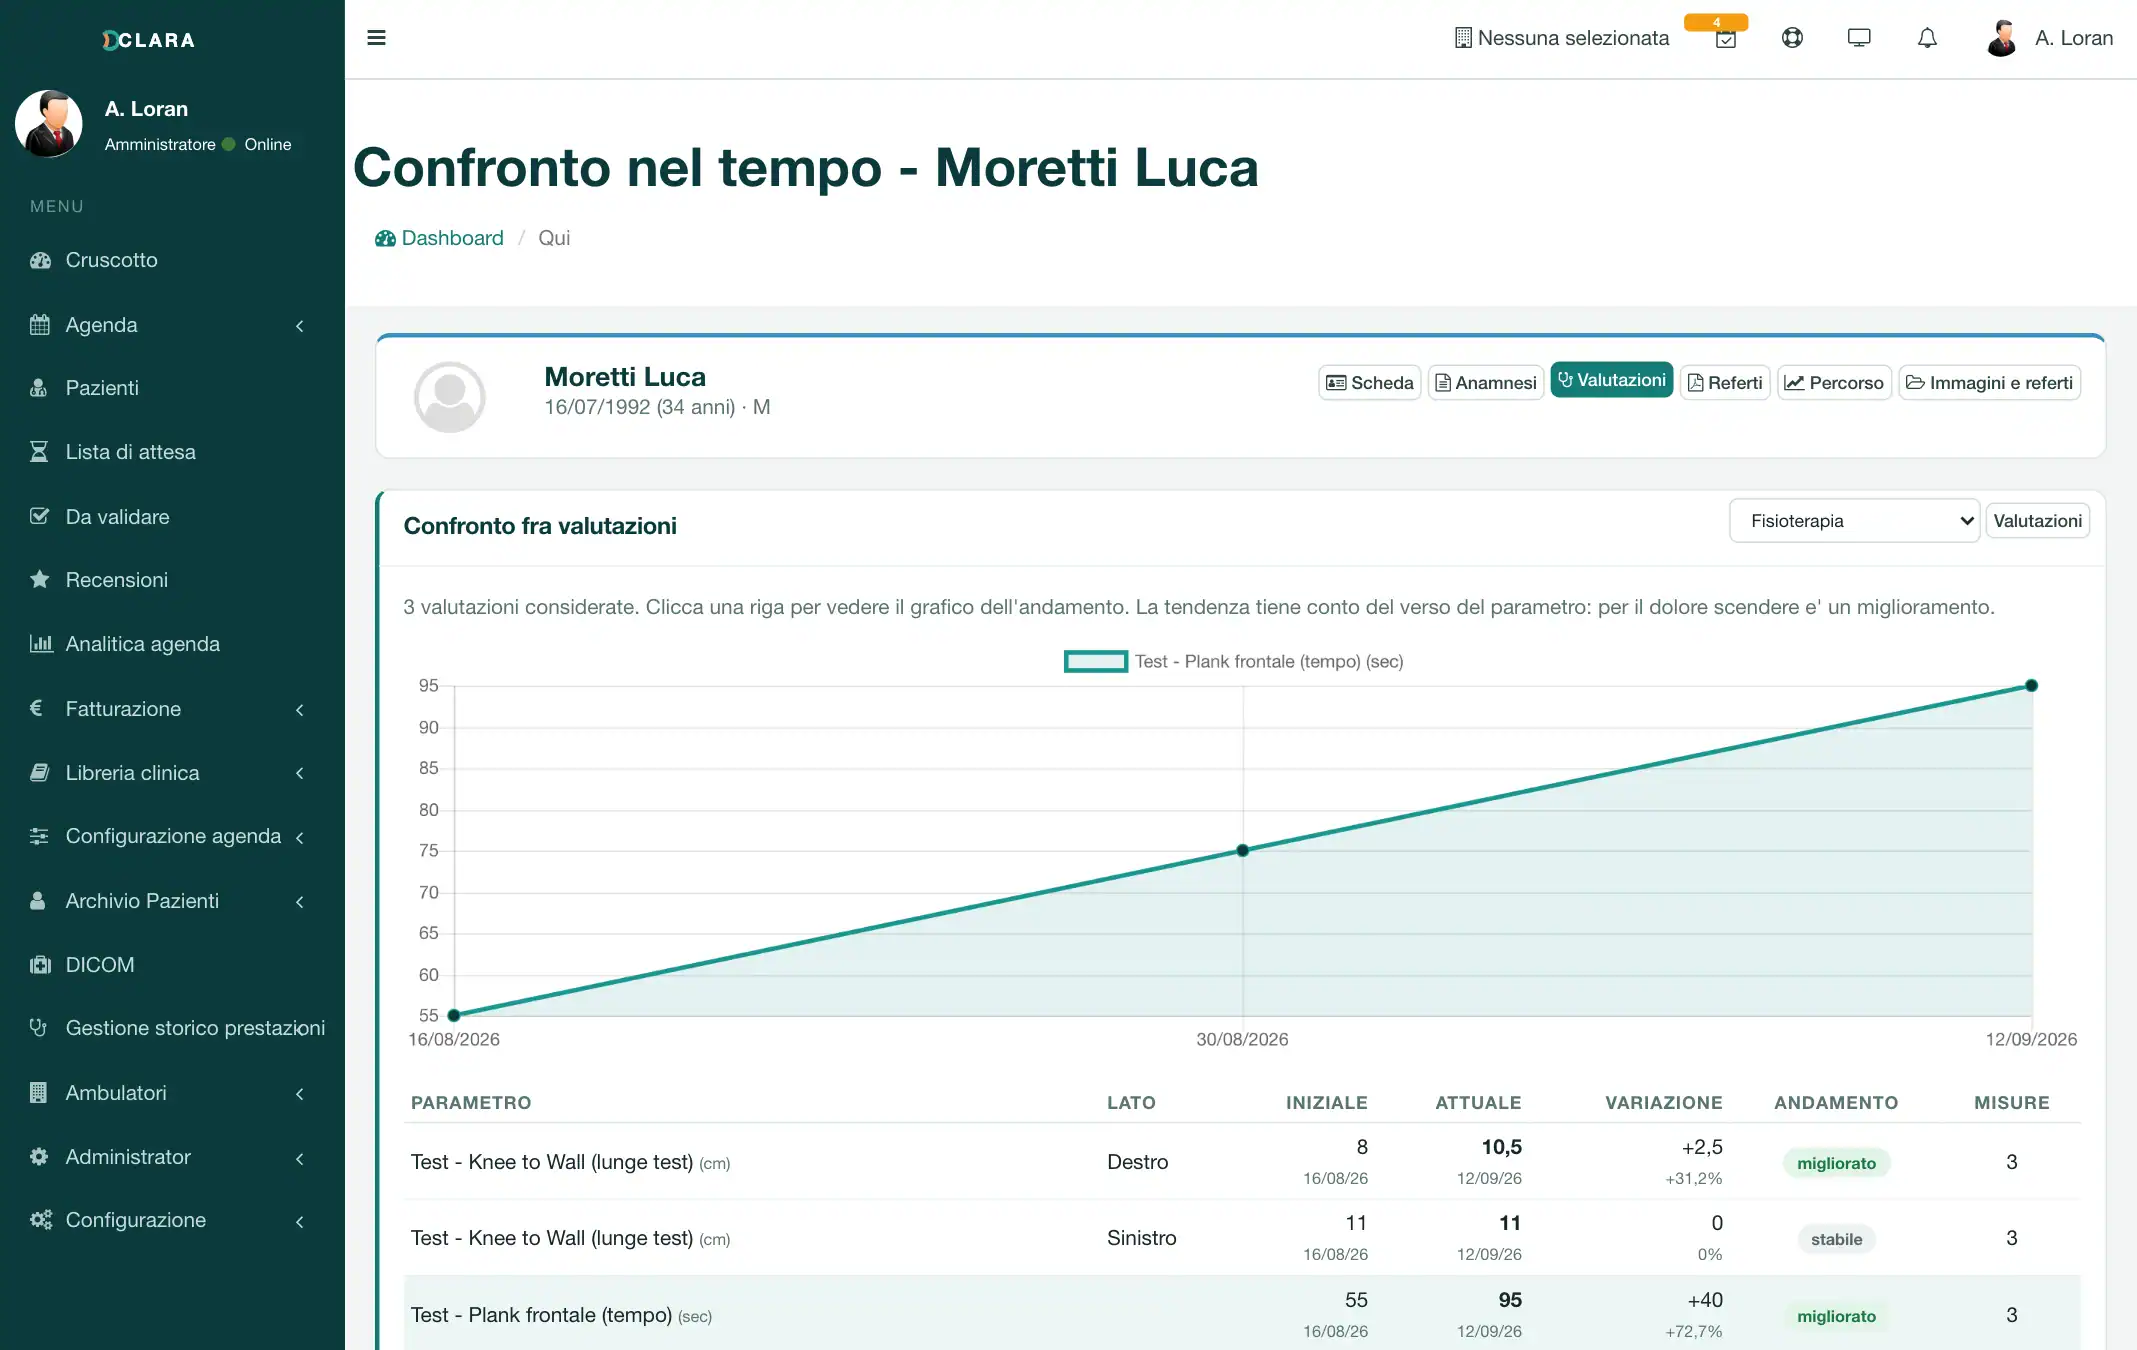
Task: Select the Plank frontale (tempo) row
Action: (x=1242, y=1314)
